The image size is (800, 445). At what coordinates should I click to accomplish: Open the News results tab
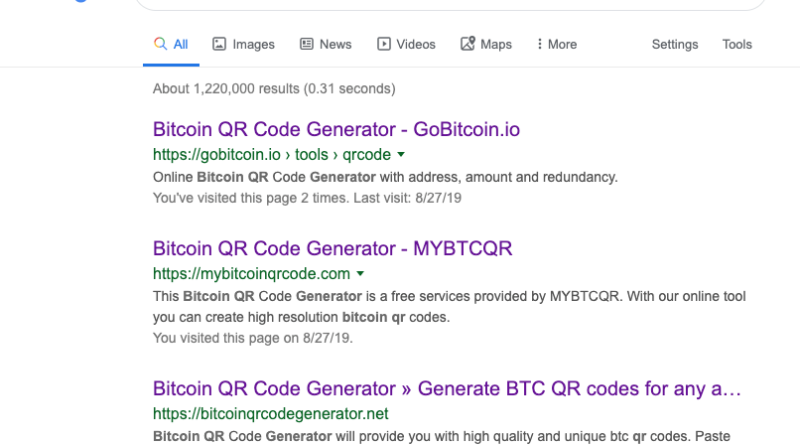point(326,44)
